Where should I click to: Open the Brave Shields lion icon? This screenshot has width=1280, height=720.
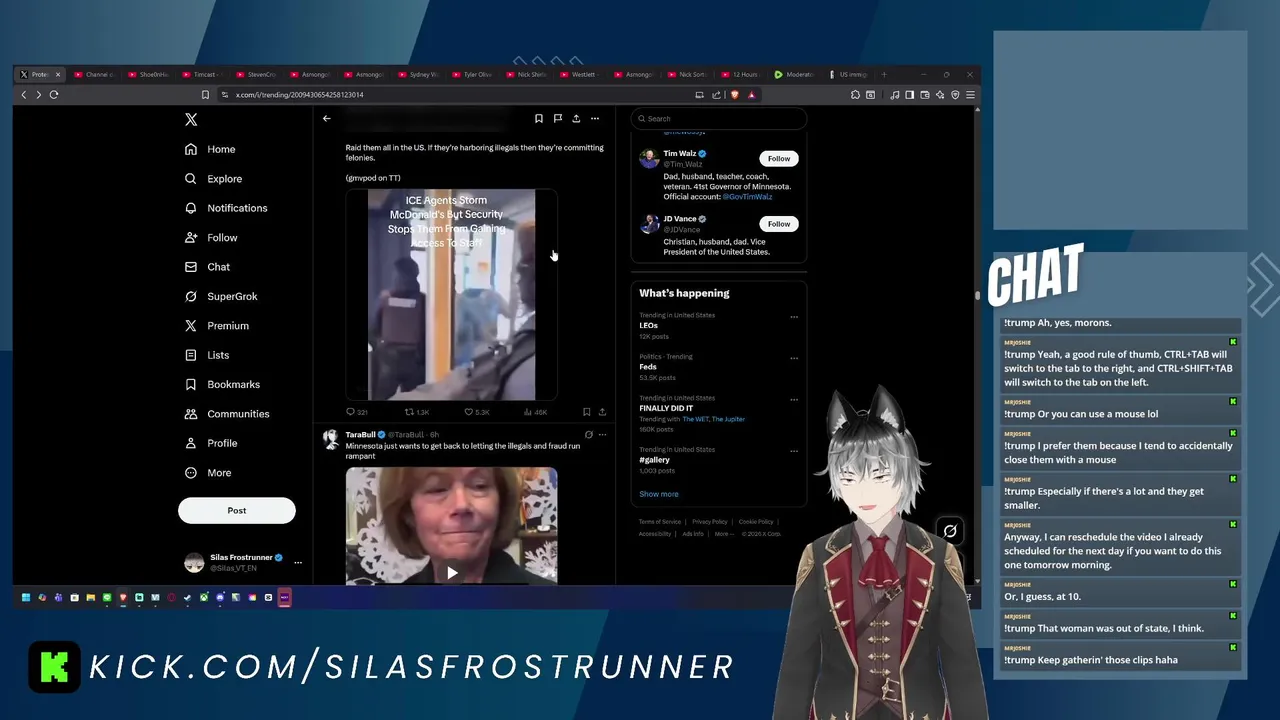point(734,95)
